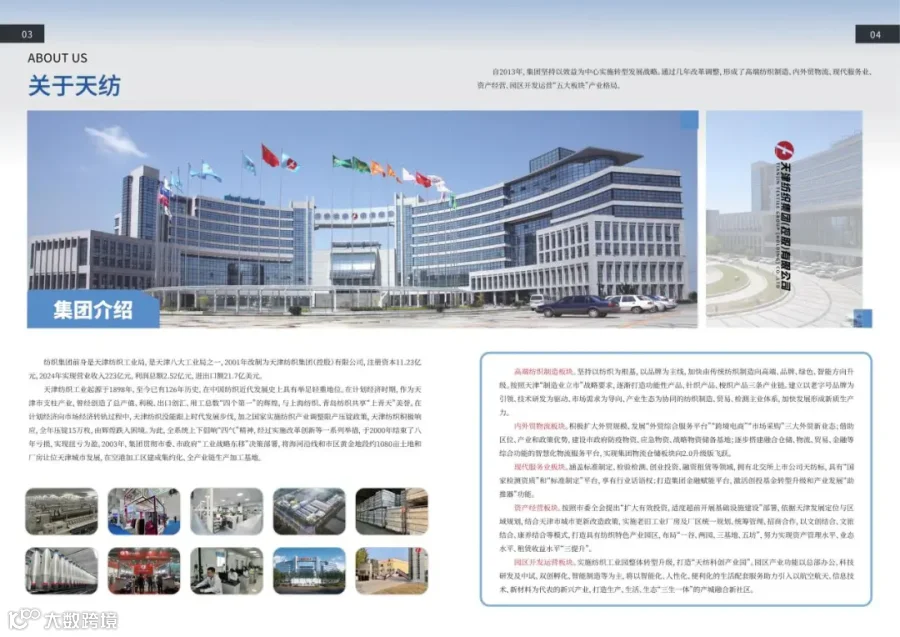Open the large headquarters building photo
The width and height of the screenshot is (900, 637).
click(363, 219)
